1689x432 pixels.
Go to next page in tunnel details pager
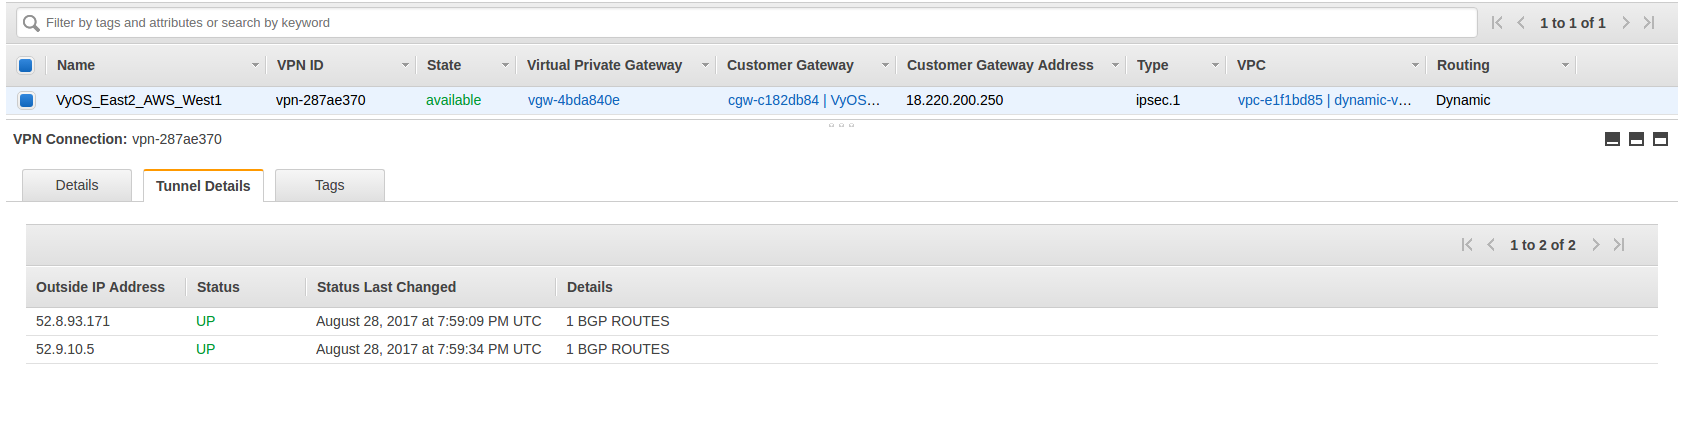click(x=1596, y=245)
